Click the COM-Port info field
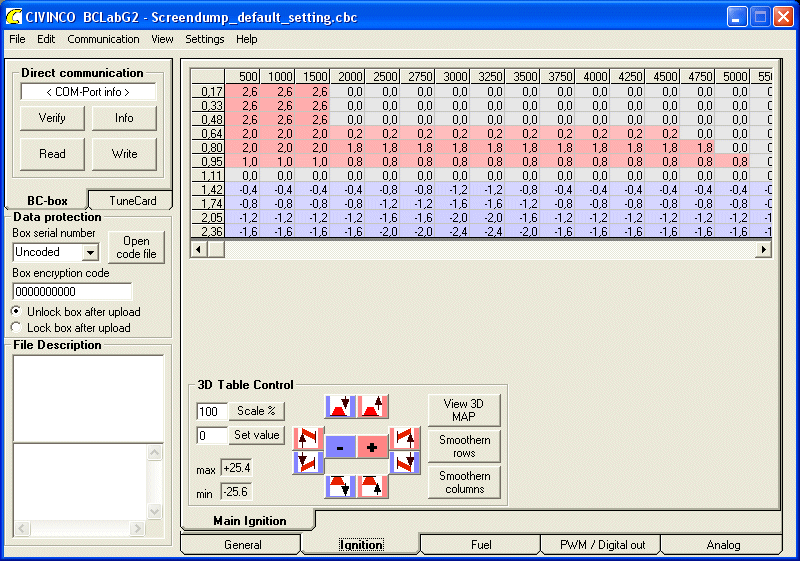The width and height of the screenshot is (800, 561). [x=88, y=92]
